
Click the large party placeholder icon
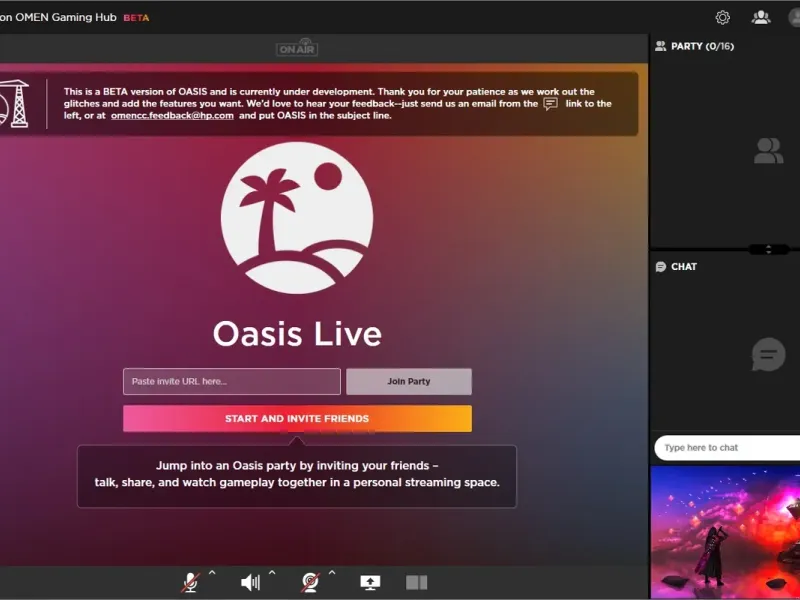pyautogui.click(x=768, y=151)
